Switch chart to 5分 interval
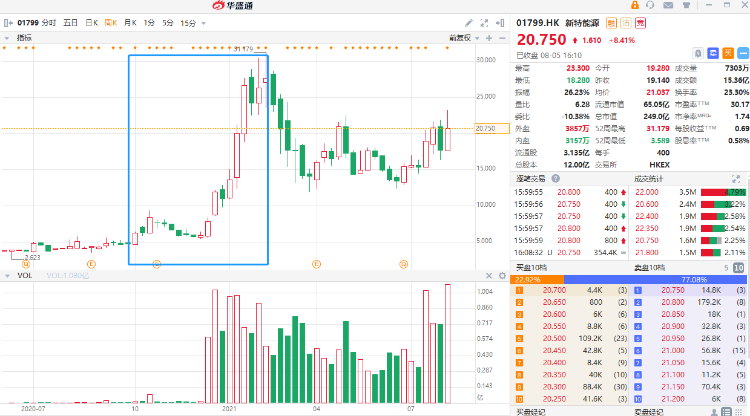Image resolution: width=750 pixels, height=416 pixels. coord(167,23)
